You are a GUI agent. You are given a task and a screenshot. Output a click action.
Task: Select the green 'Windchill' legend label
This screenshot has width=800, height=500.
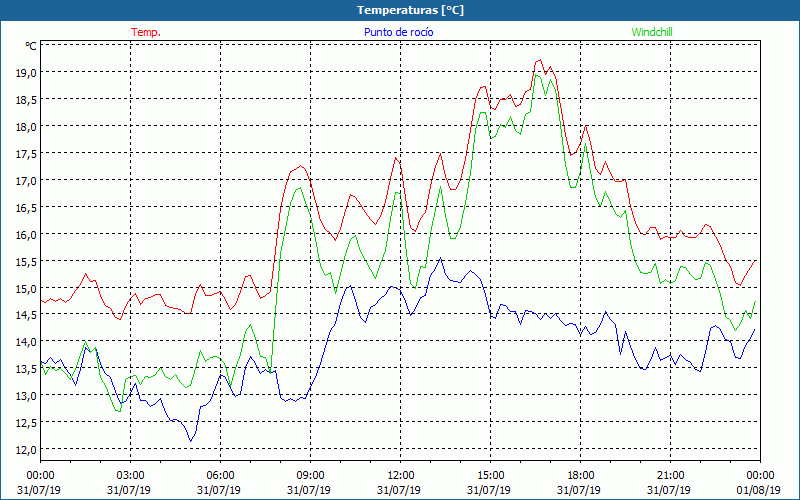point(652,32)
